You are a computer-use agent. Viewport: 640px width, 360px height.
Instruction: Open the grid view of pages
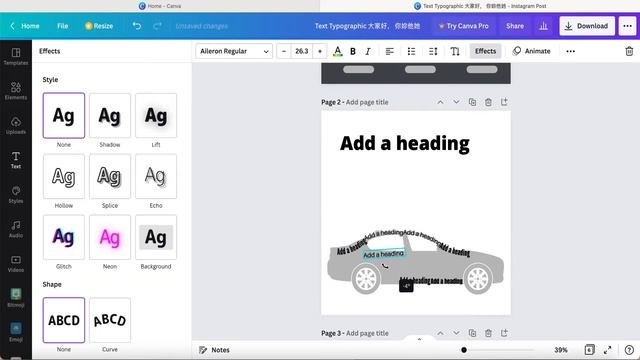(589, 350)
